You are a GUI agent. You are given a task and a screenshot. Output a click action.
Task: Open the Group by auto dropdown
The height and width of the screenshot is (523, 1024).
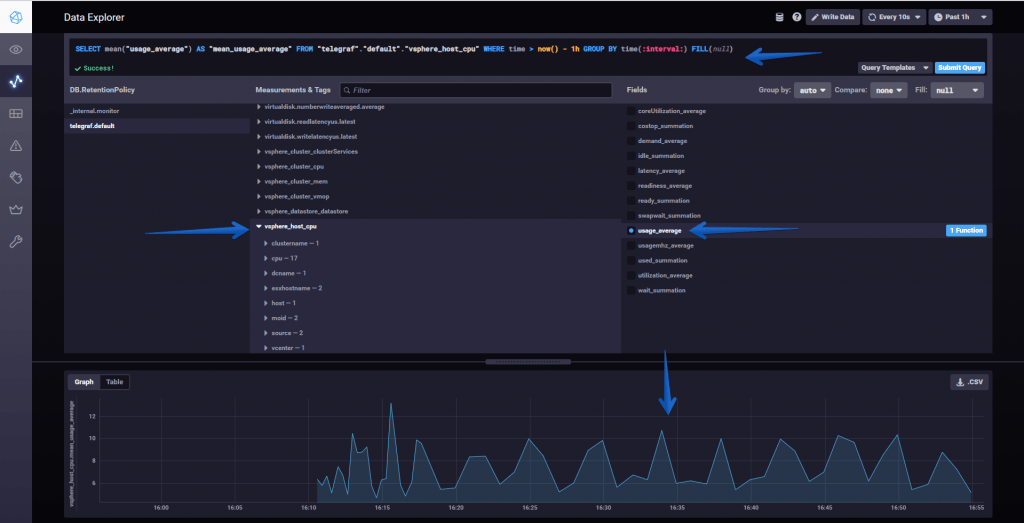[812, 91]
